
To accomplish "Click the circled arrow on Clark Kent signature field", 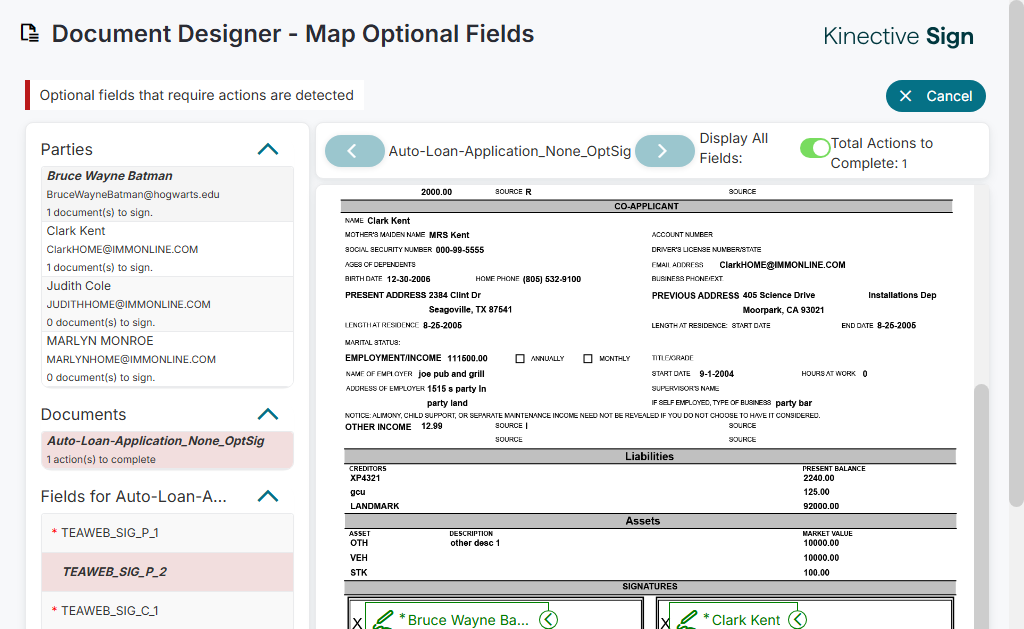I will point(797,619).
